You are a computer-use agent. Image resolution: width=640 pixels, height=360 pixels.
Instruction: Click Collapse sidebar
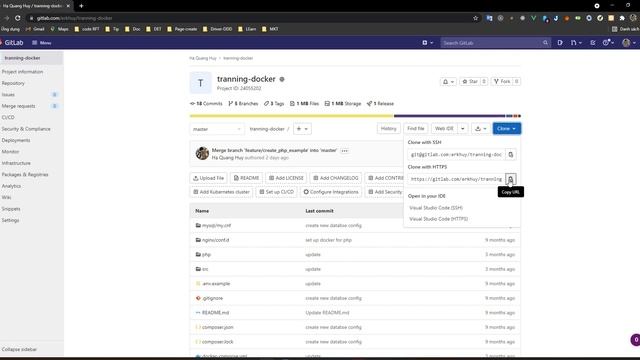[x=19, y=349]
